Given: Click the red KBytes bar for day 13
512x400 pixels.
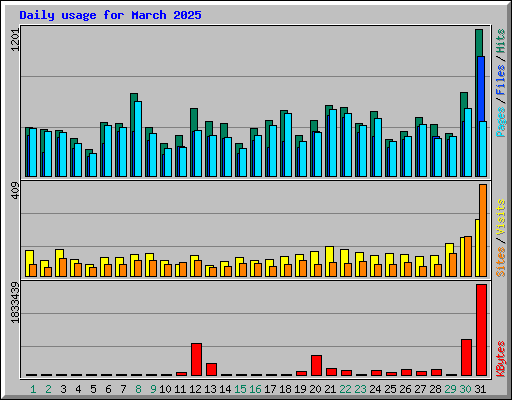Looking at the screenshot, I should [212, 369].
